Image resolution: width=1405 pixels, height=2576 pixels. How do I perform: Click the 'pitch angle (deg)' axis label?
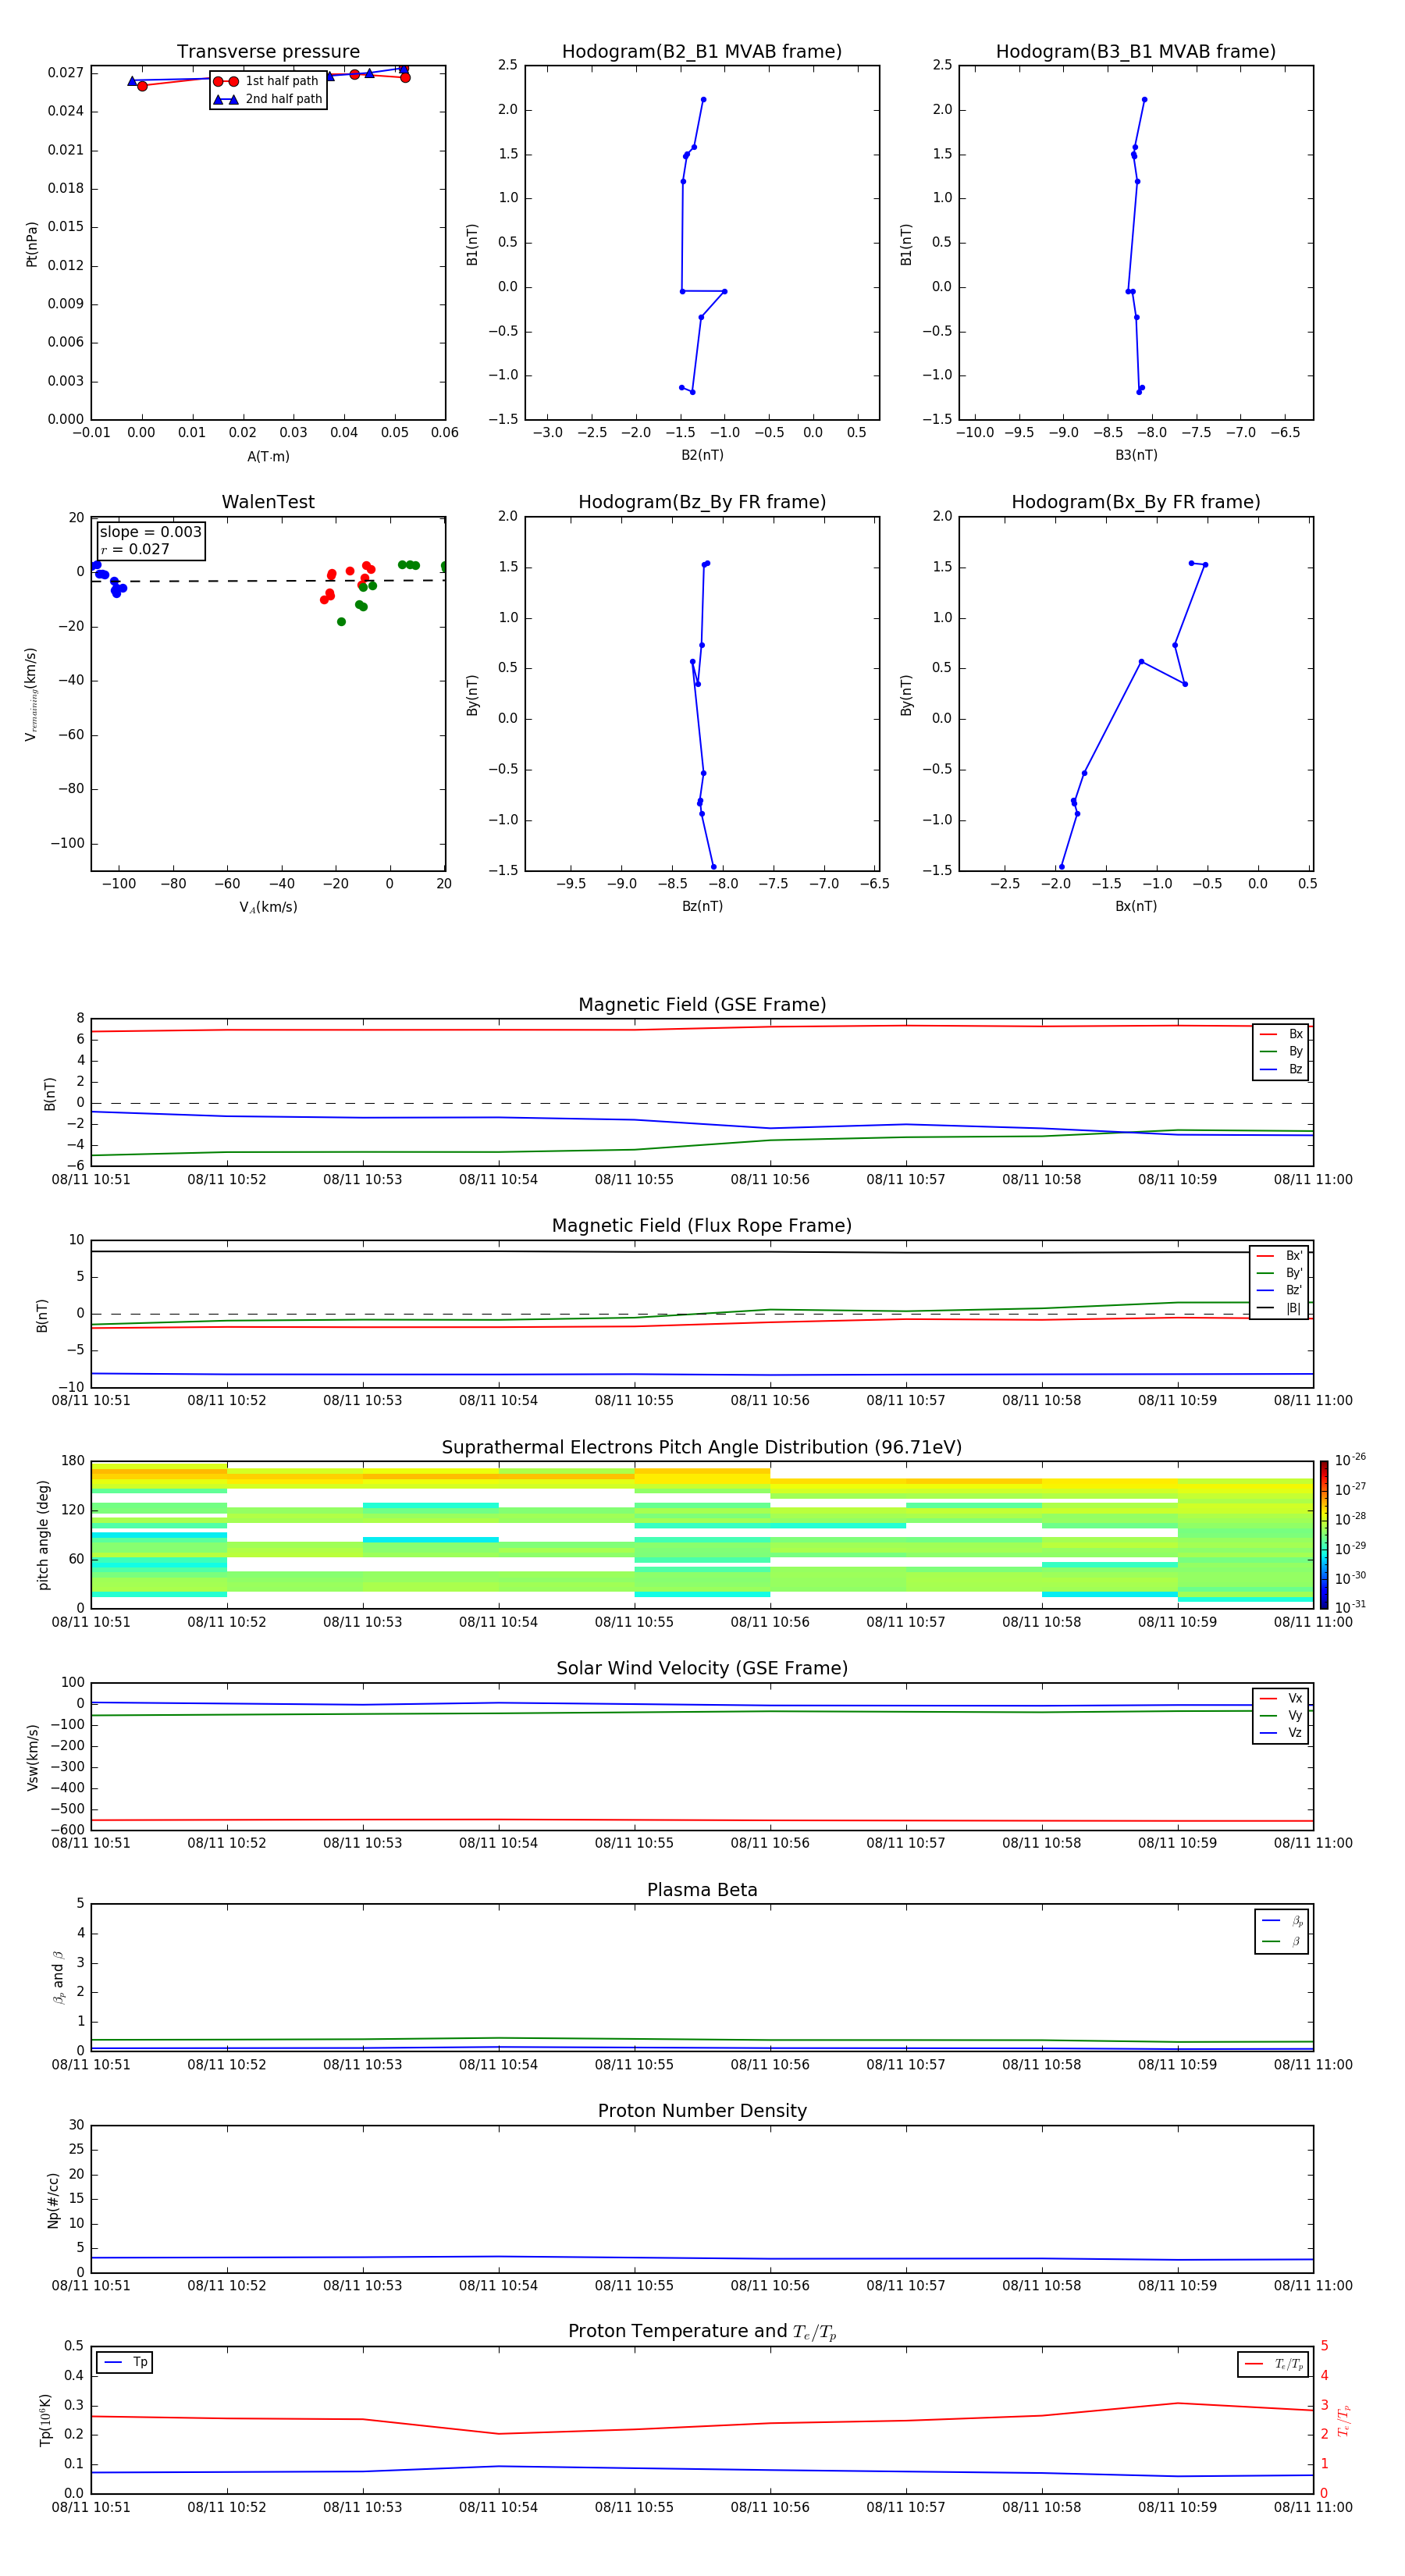pyautogui.click(x=43, y=1535)
